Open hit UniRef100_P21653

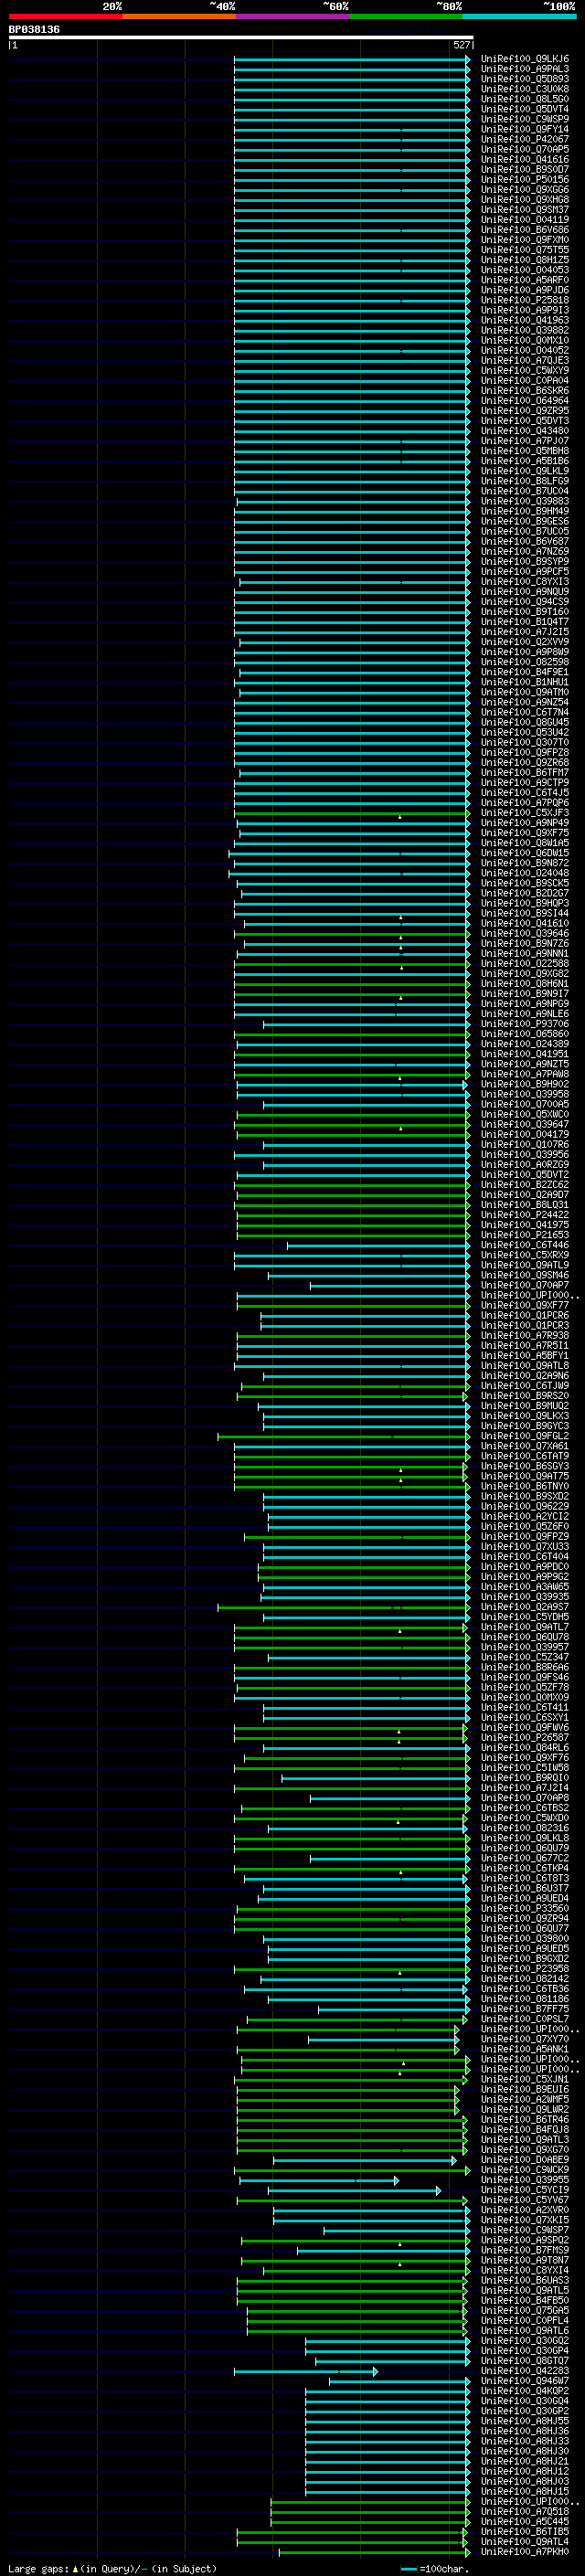pos(525,1235)
